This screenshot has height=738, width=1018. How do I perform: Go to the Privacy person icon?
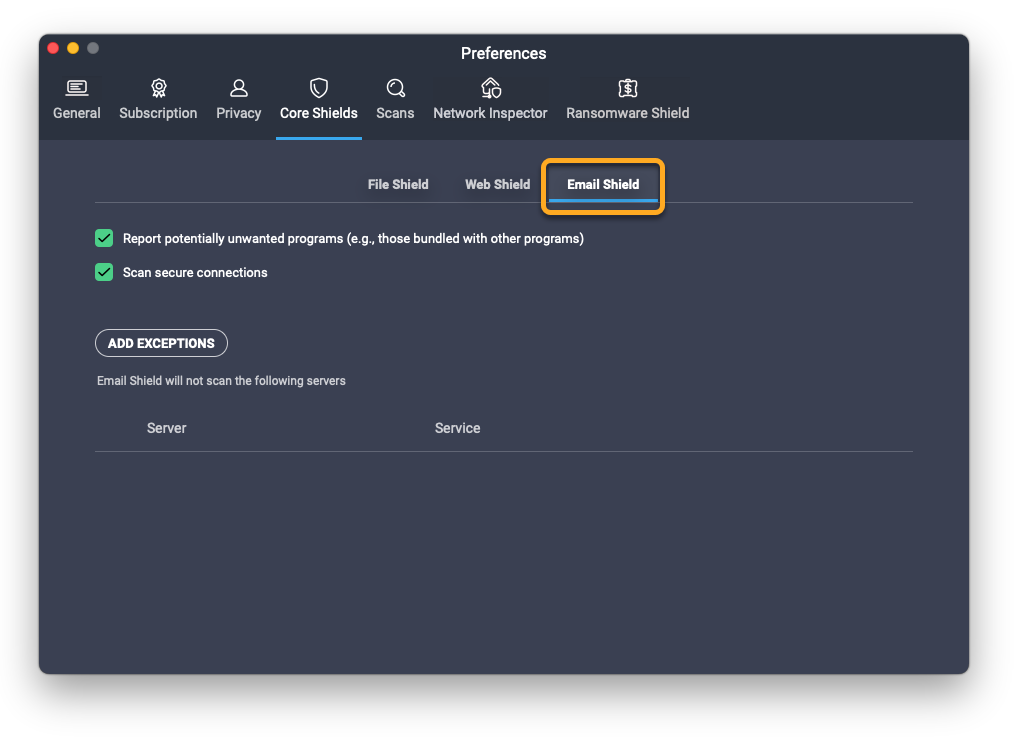(238, 88)
